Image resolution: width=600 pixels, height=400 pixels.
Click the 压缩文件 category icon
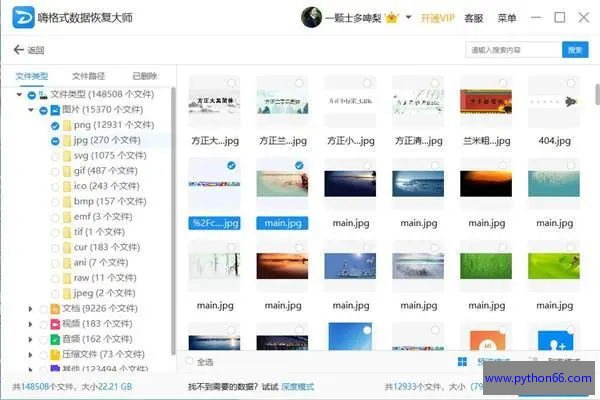[x=55, y=355]
